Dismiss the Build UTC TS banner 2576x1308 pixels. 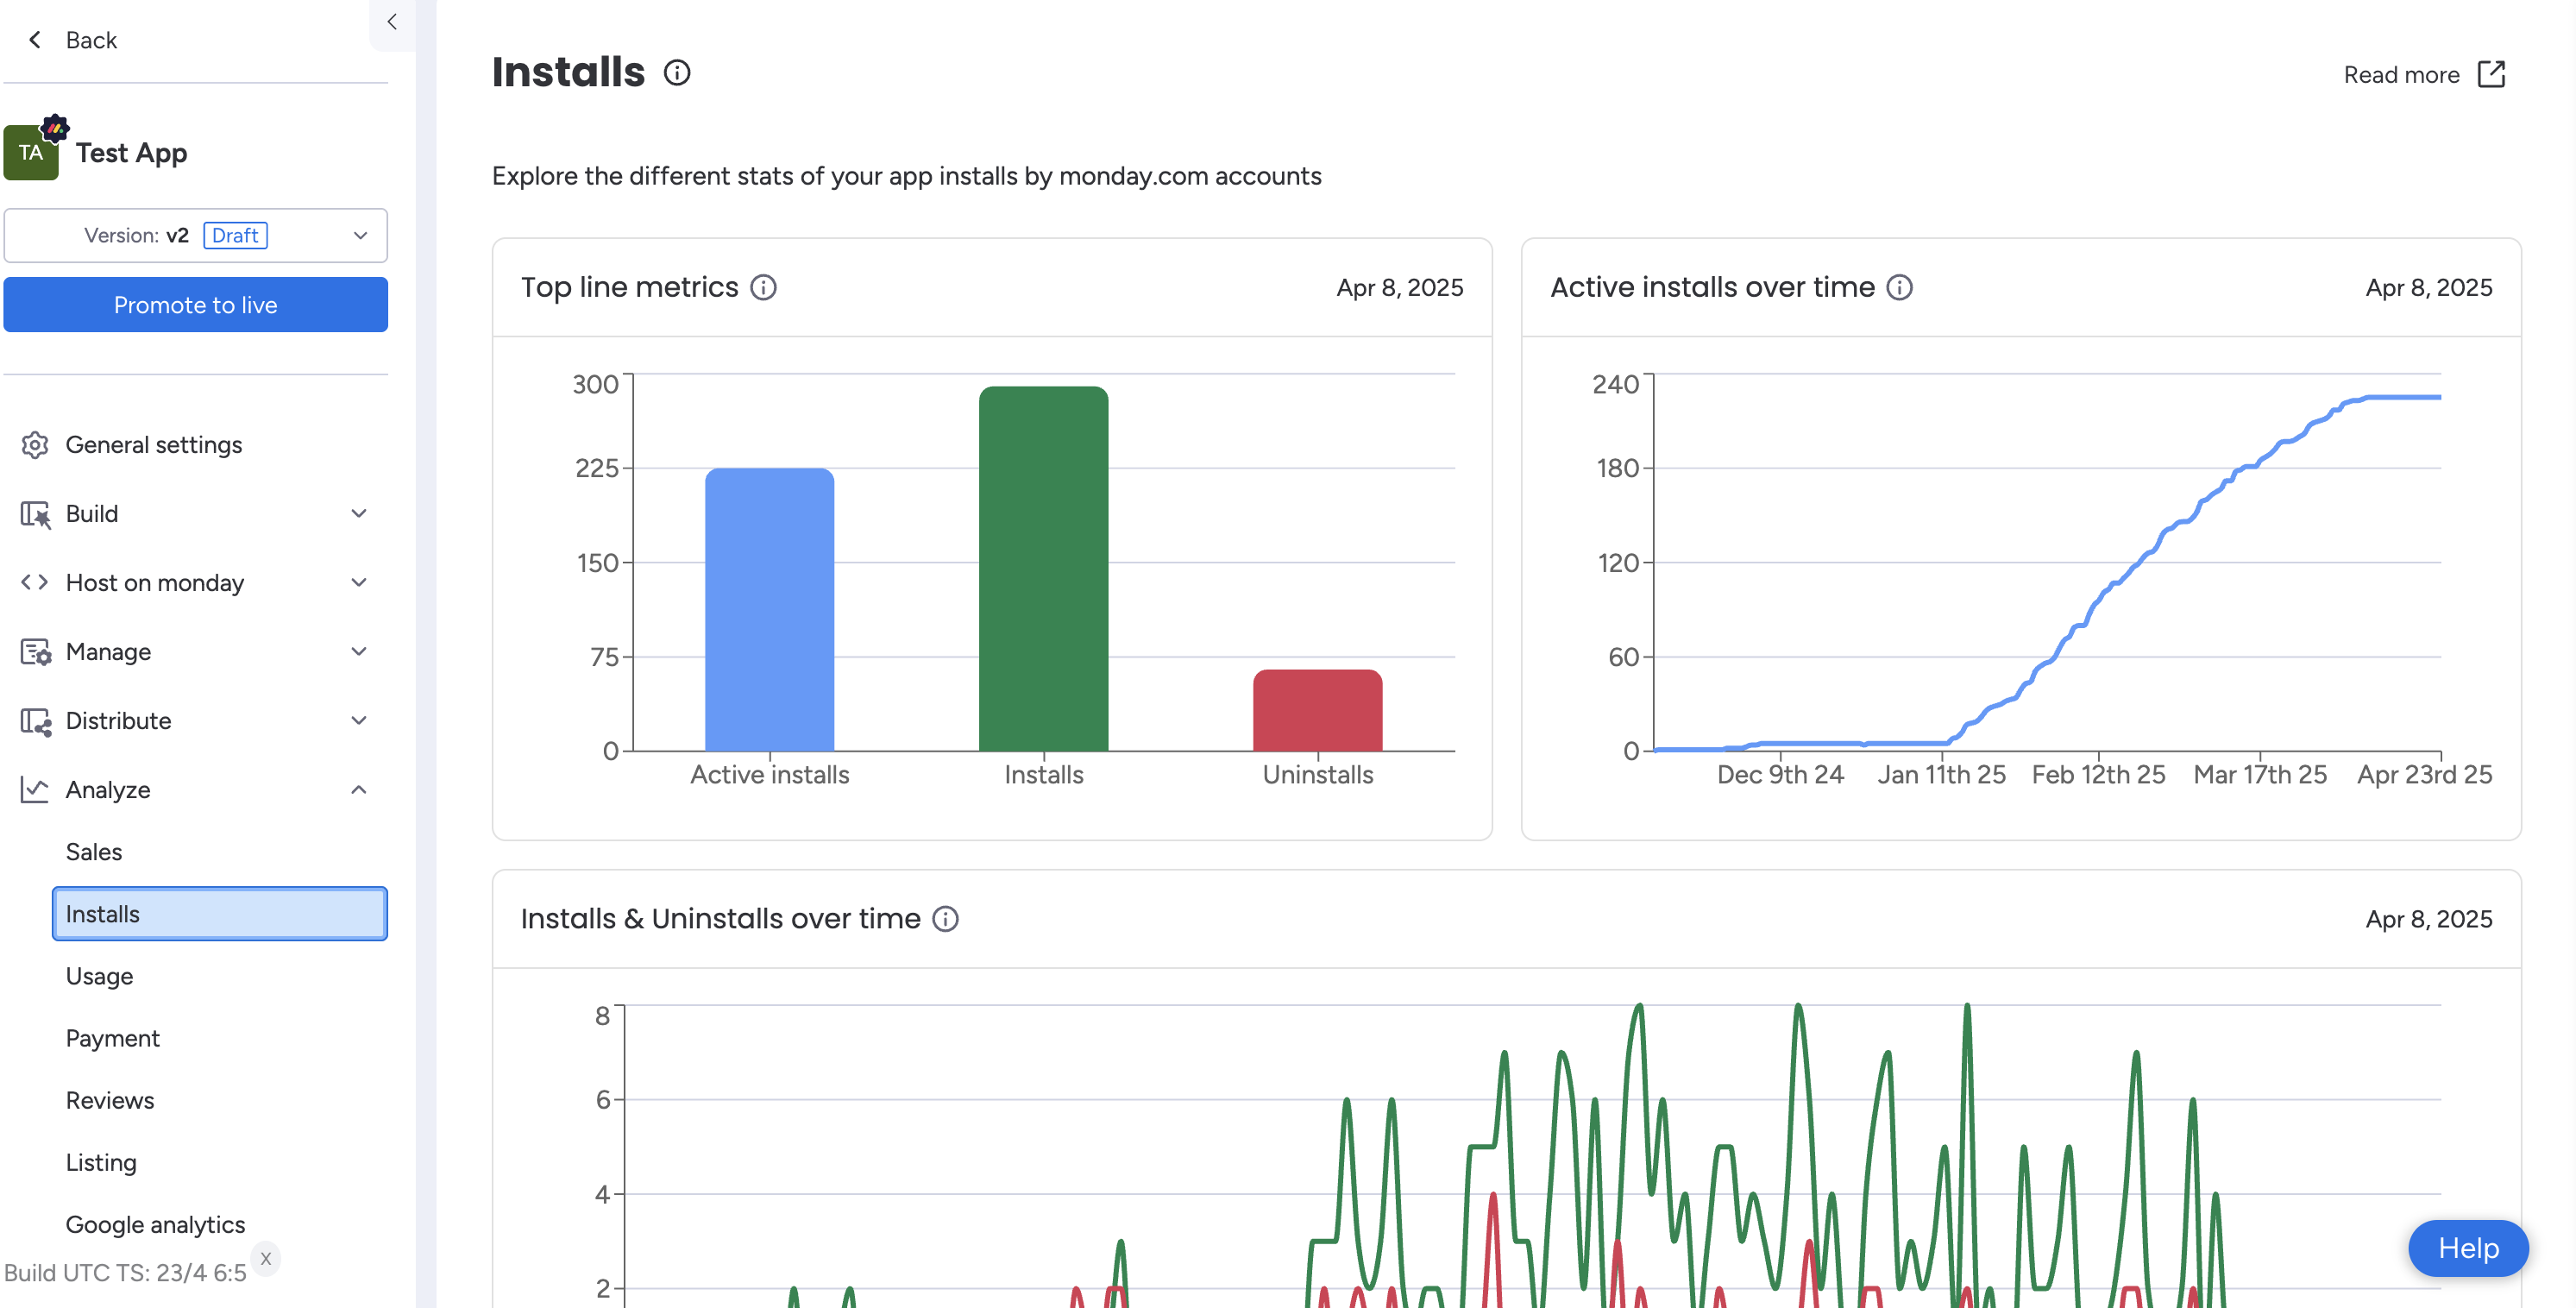[x=266, y=1259]
